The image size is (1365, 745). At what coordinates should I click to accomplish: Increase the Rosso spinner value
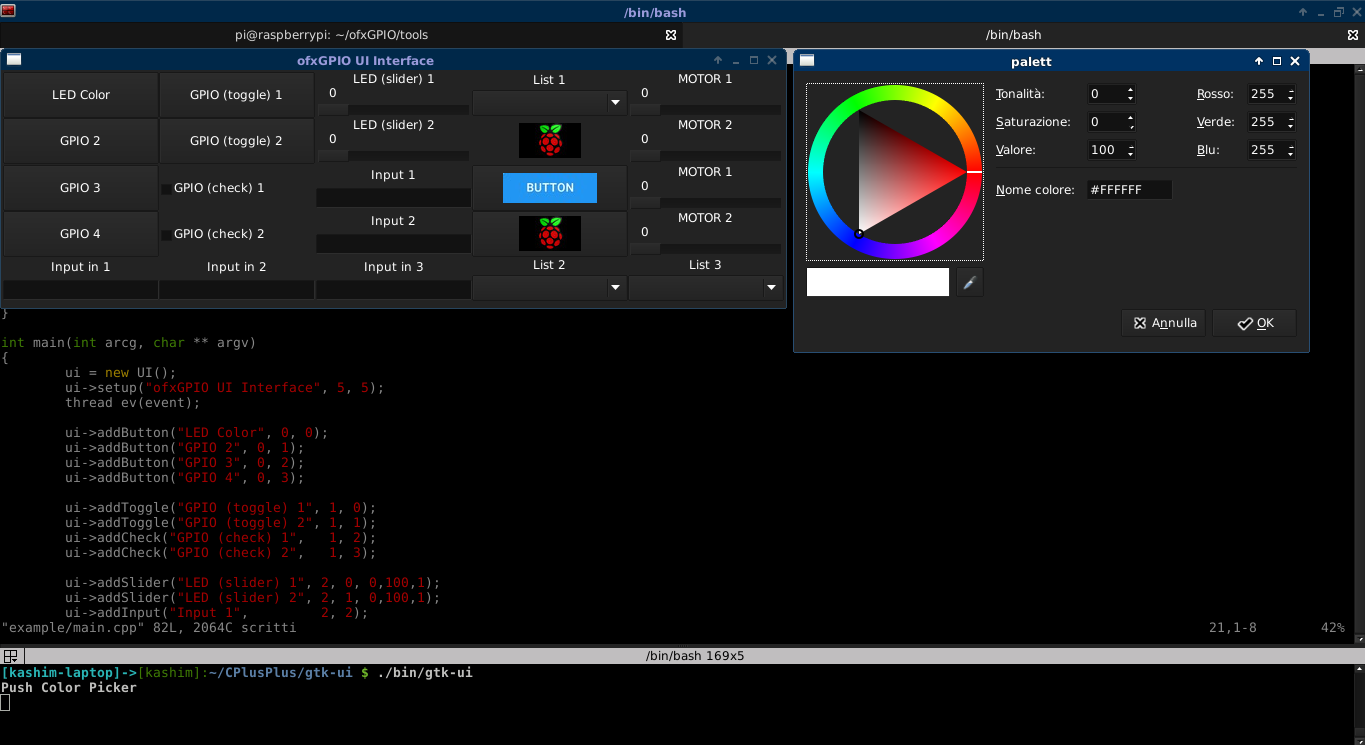(1291, 90)
